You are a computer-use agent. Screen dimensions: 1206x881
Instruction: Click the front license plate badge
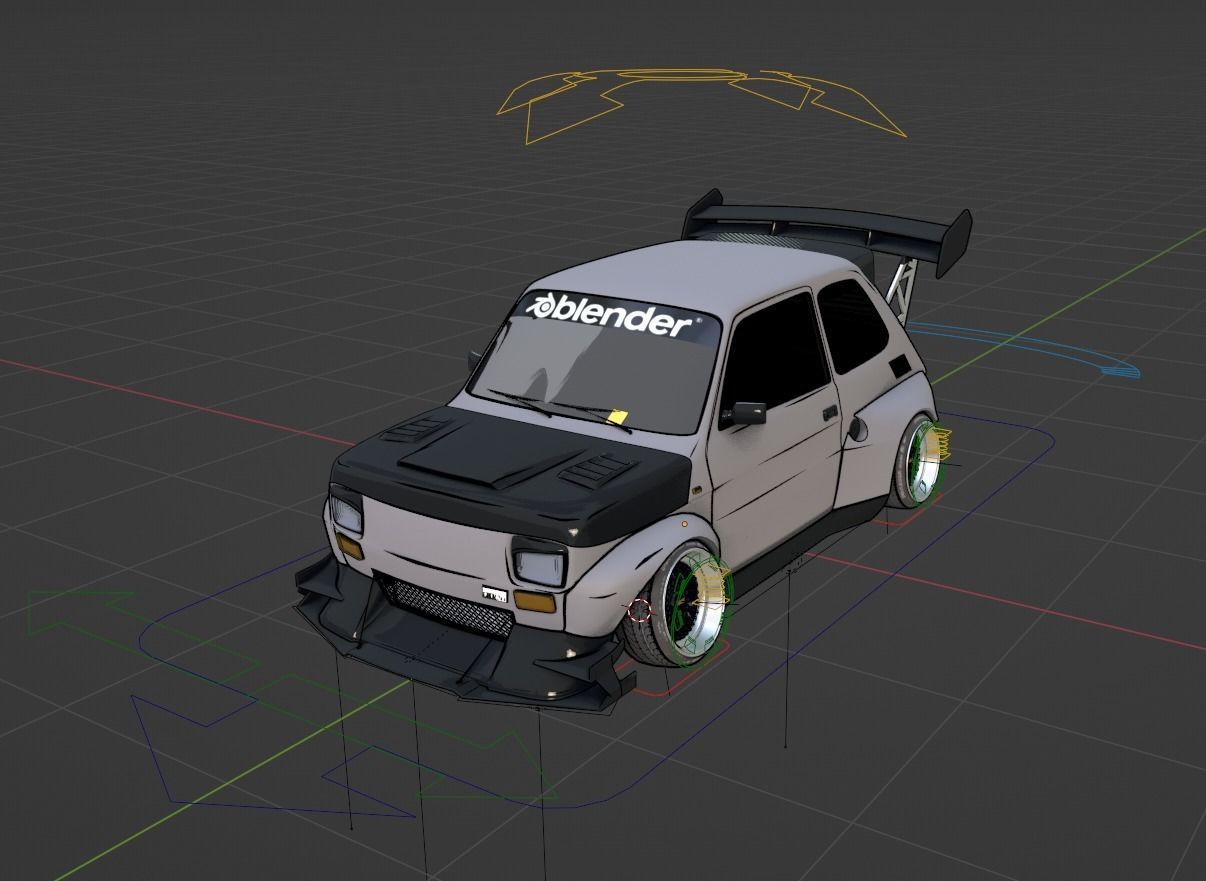494,594
